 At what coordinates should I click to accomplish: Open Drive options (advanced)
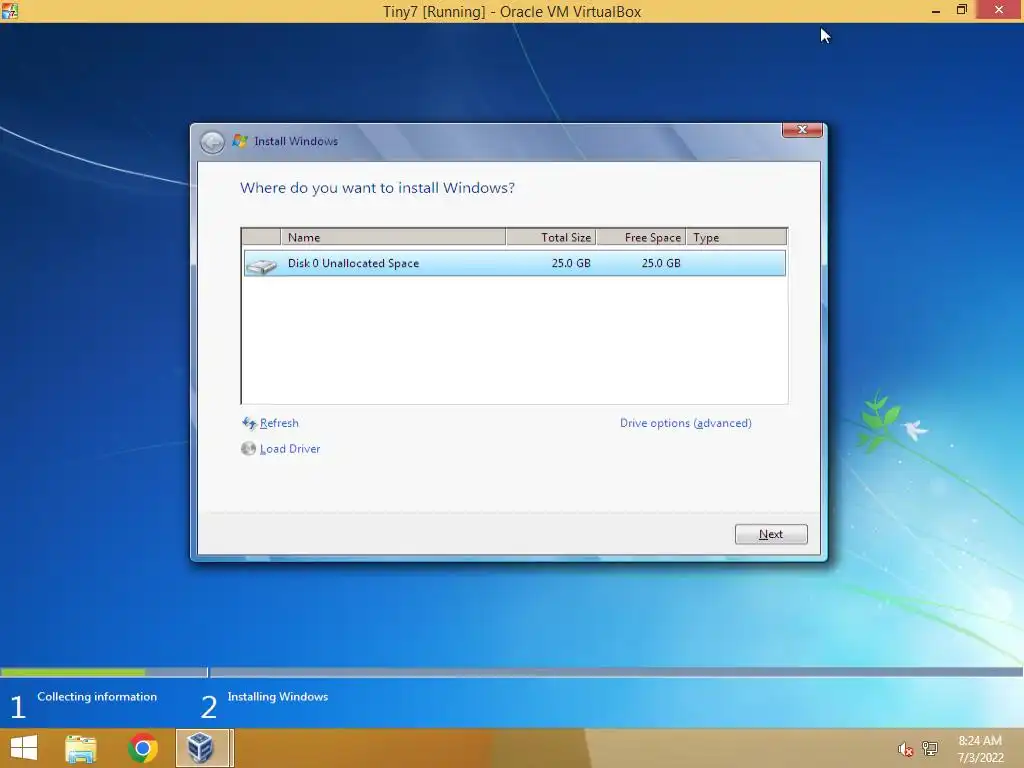point(686,423)
